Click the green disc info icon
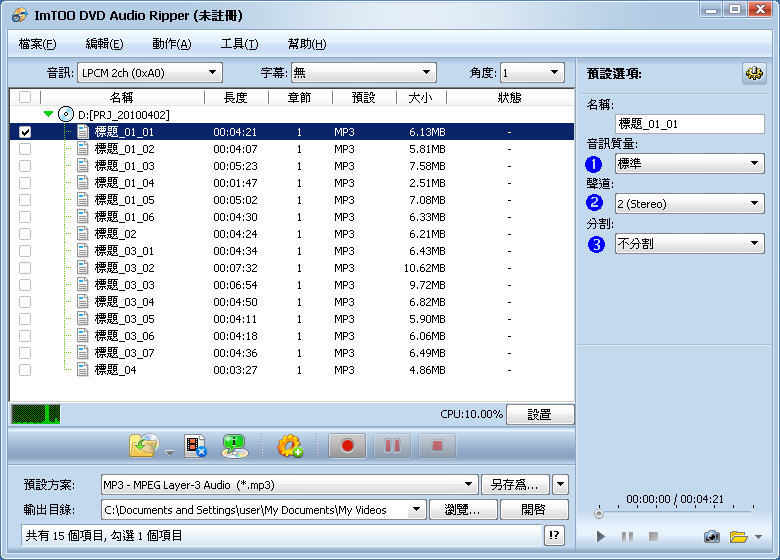The height and width of the screenshot is (560, 780). point(235,446)
